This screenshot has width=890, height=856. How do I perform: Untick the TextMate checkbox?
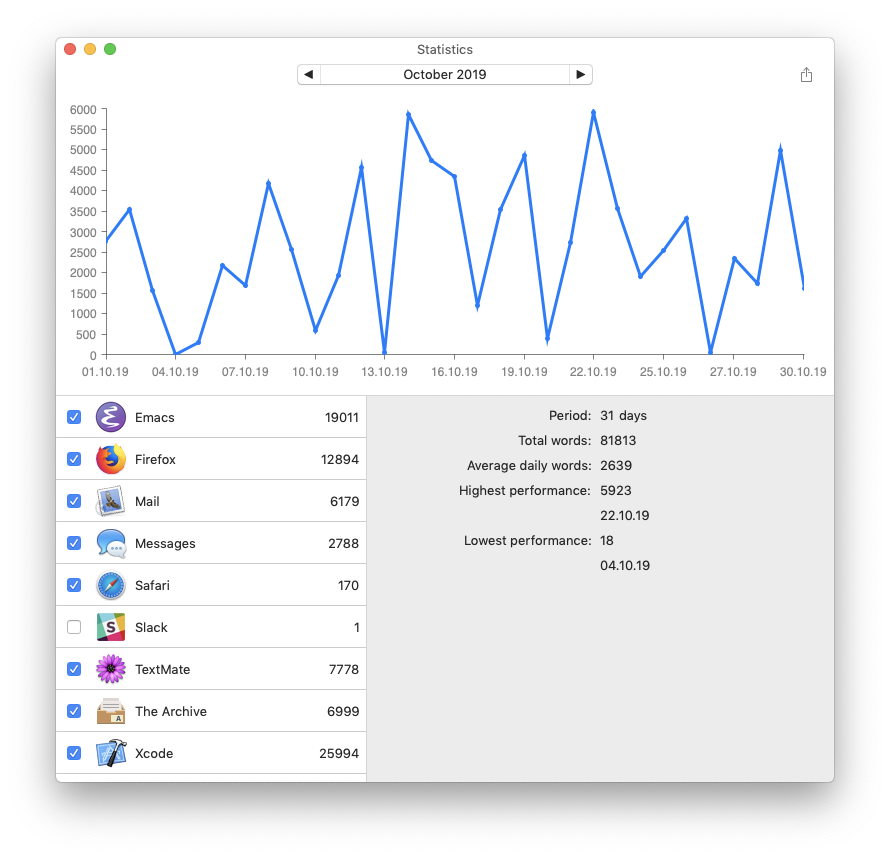click(x=74, y=669)
